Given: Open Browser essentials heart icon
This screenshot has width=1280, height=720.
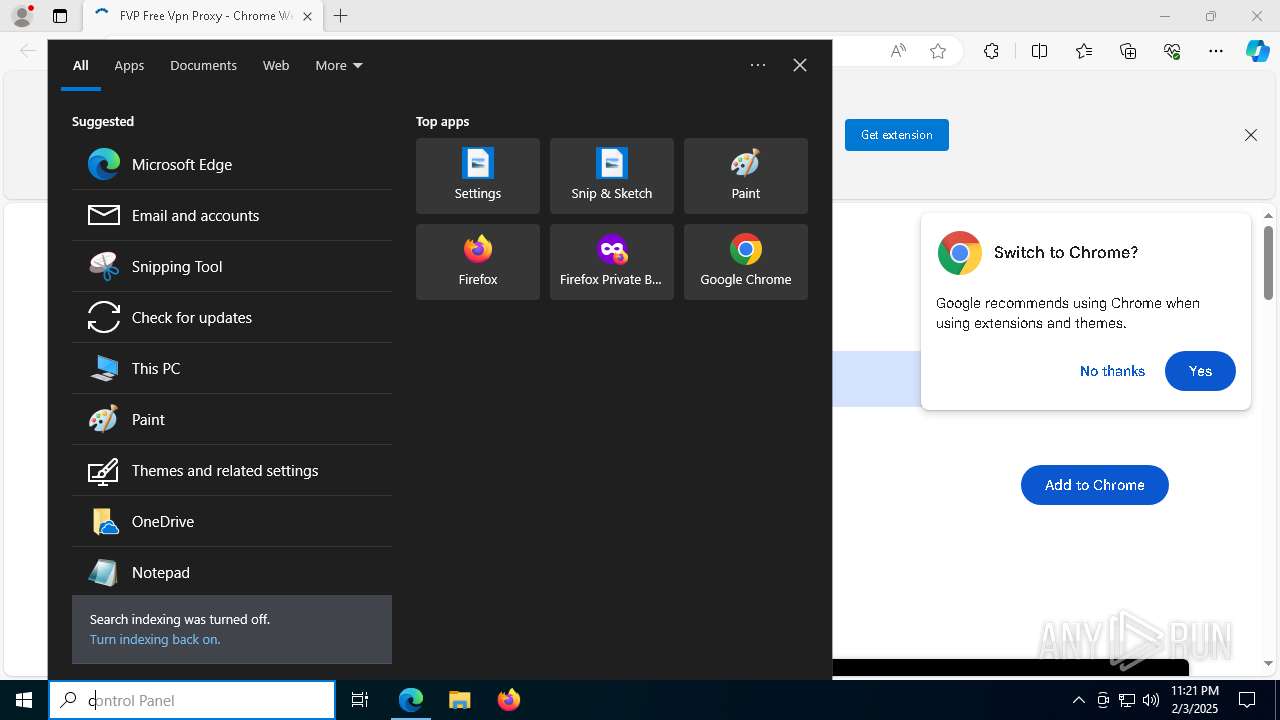Looking at the screenshot, I should click(x=1172, y=51).
